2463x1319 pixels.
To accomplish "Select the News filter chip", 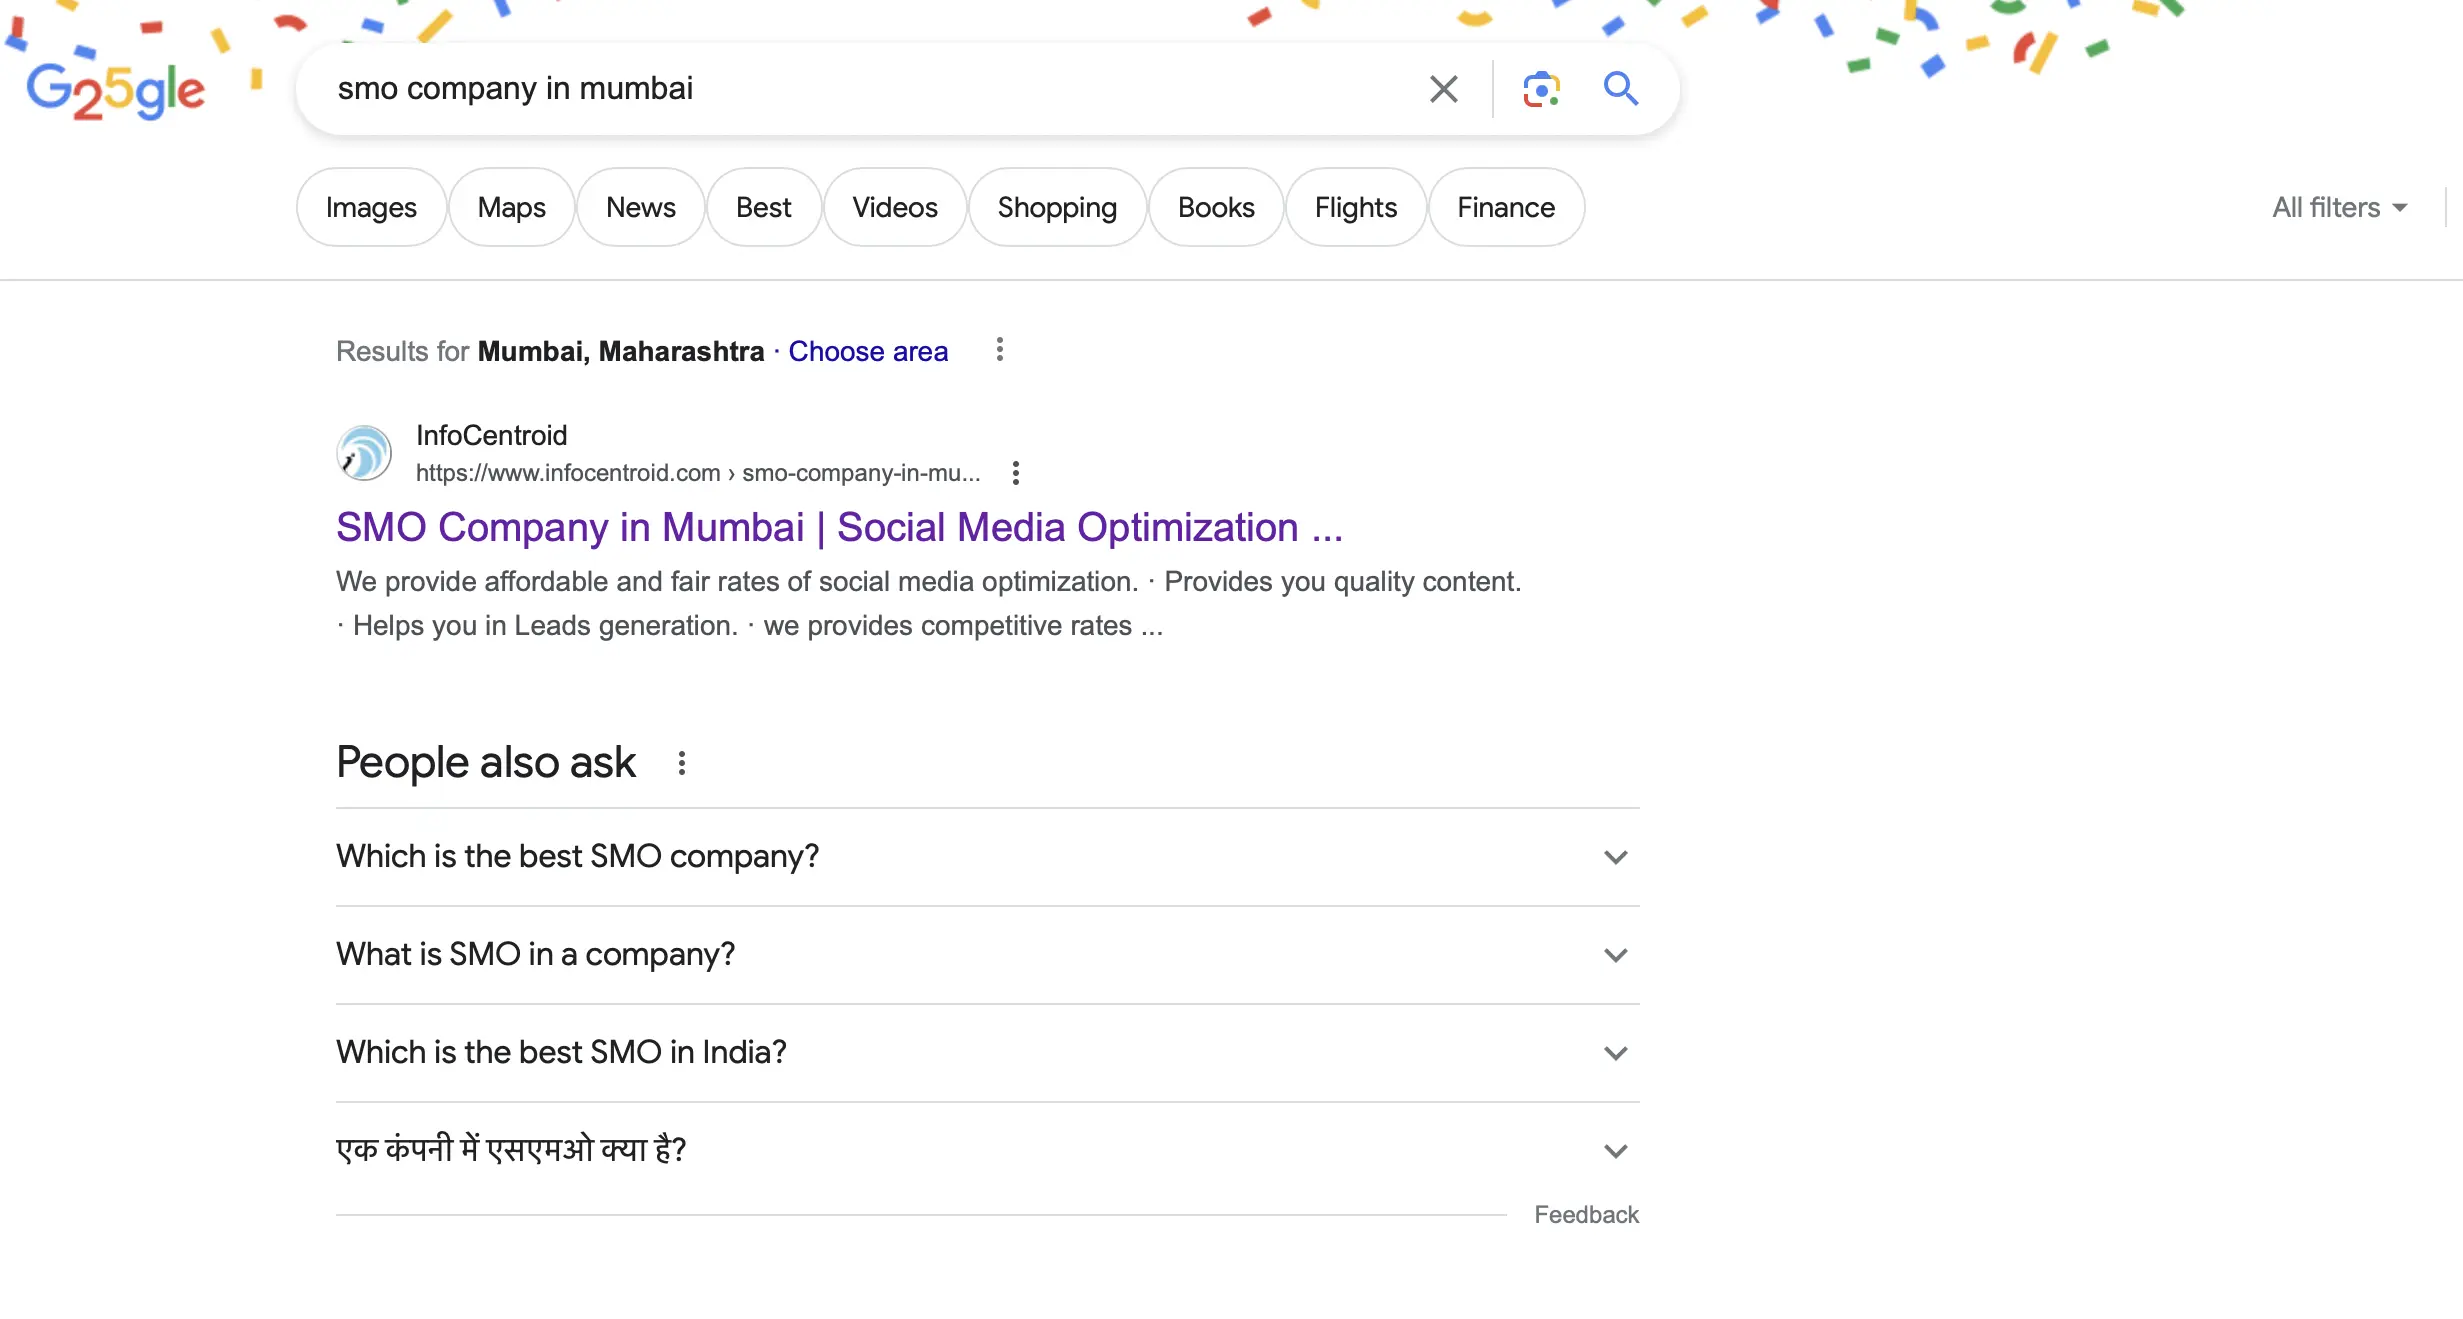I will click(x=640, y=208).
